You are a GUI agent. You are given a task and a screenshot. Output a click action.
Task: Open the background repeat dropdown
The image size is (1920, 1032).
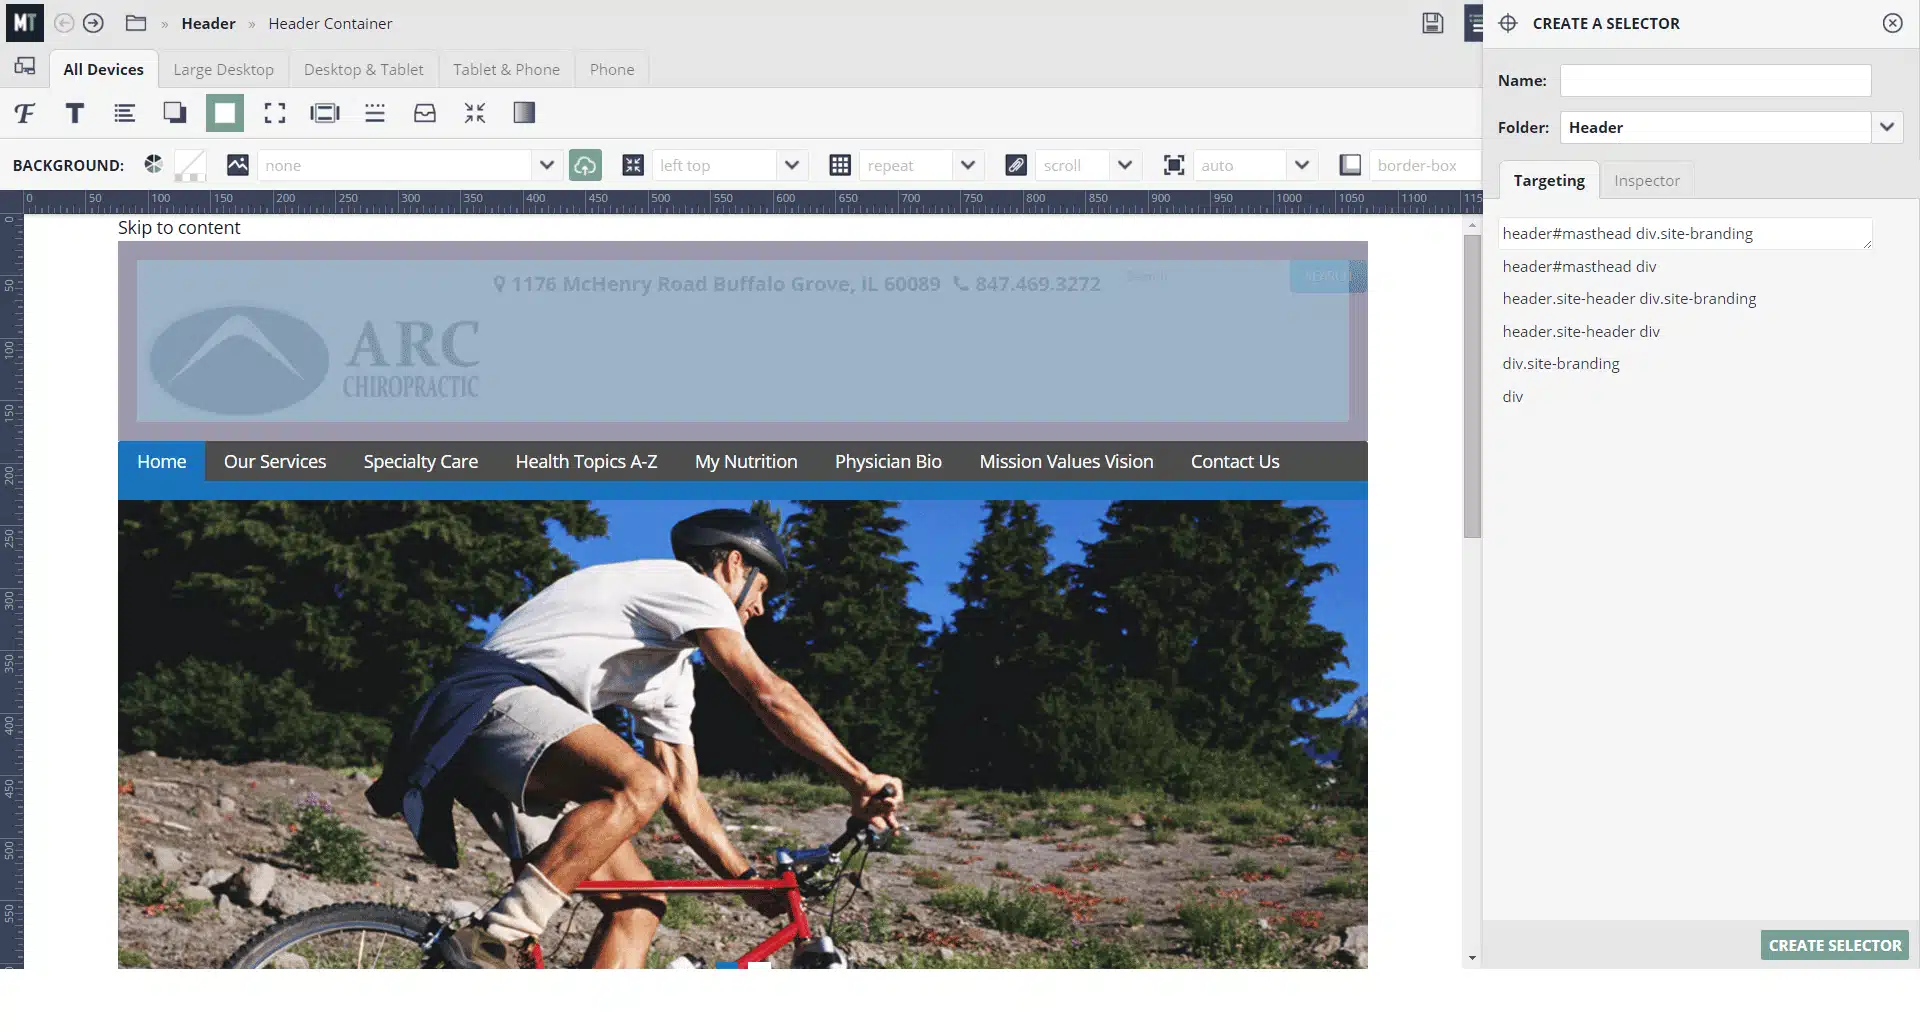pos(967,165)
